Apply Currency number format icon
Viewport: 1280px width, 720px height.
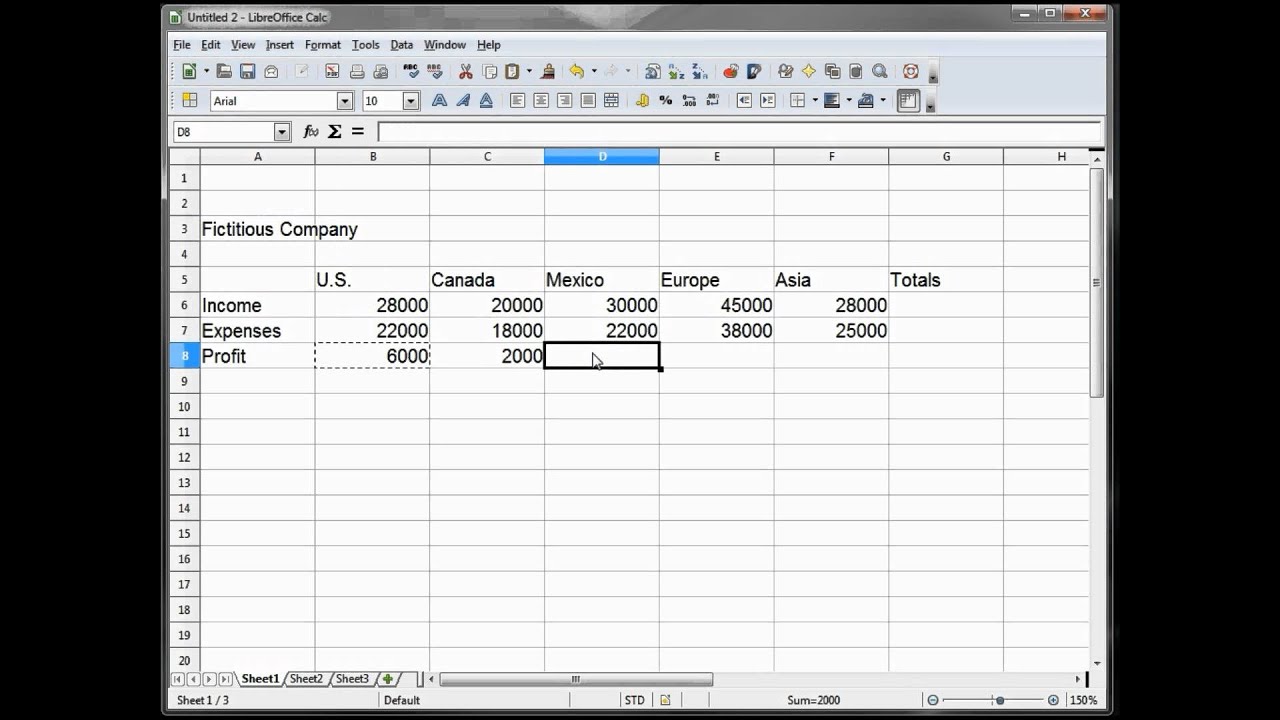coord(642,101)
